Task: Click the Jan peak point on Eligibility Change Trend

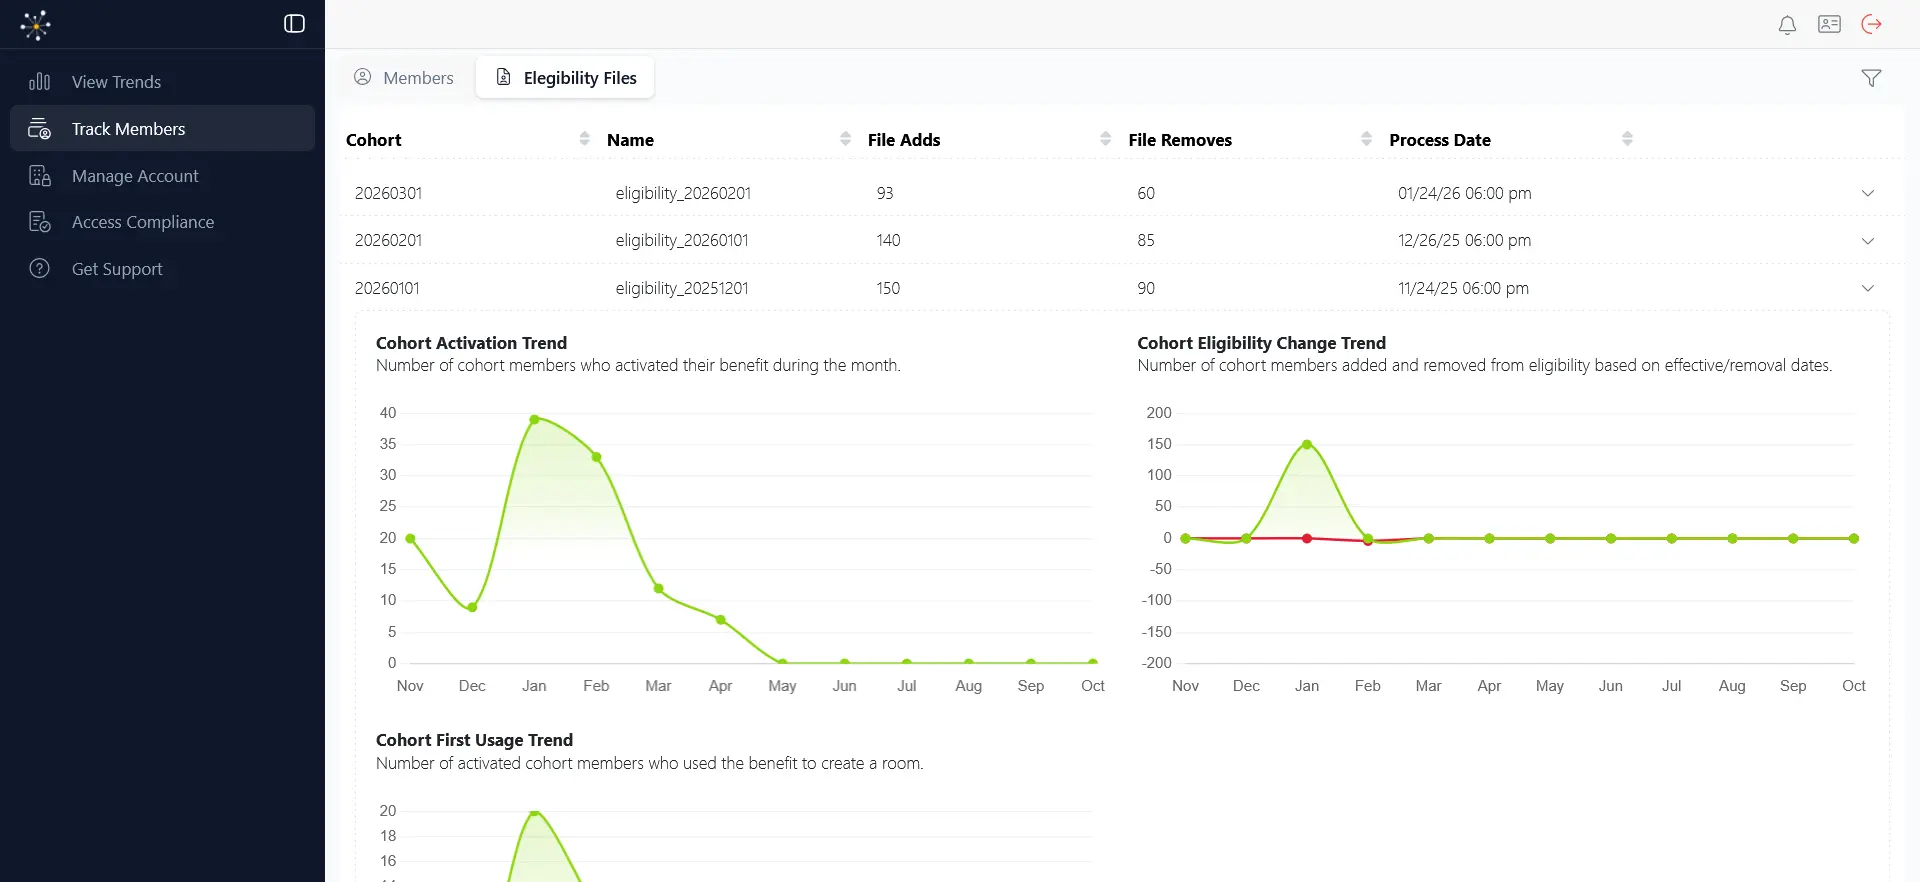Action: (x=1307, y=445)
